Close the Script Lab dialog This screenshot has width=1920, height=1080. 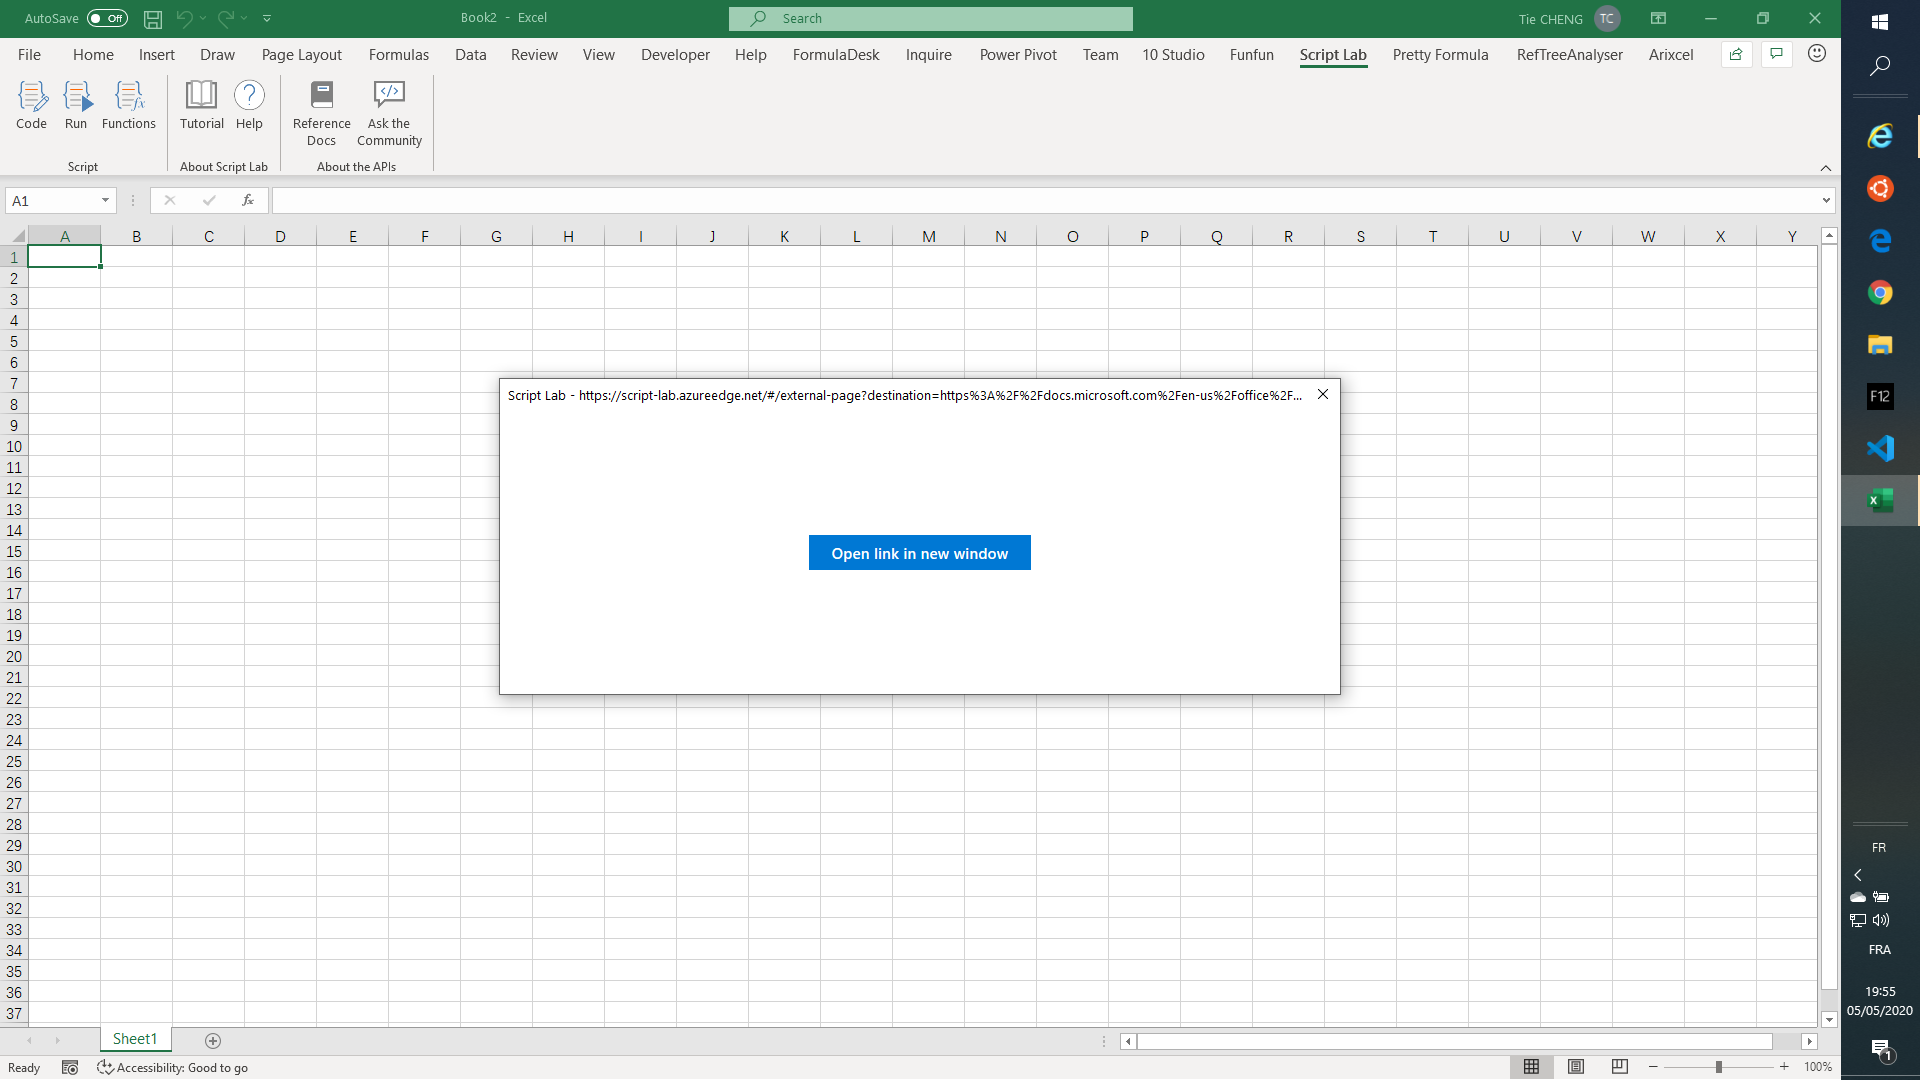coord(1323,394)
